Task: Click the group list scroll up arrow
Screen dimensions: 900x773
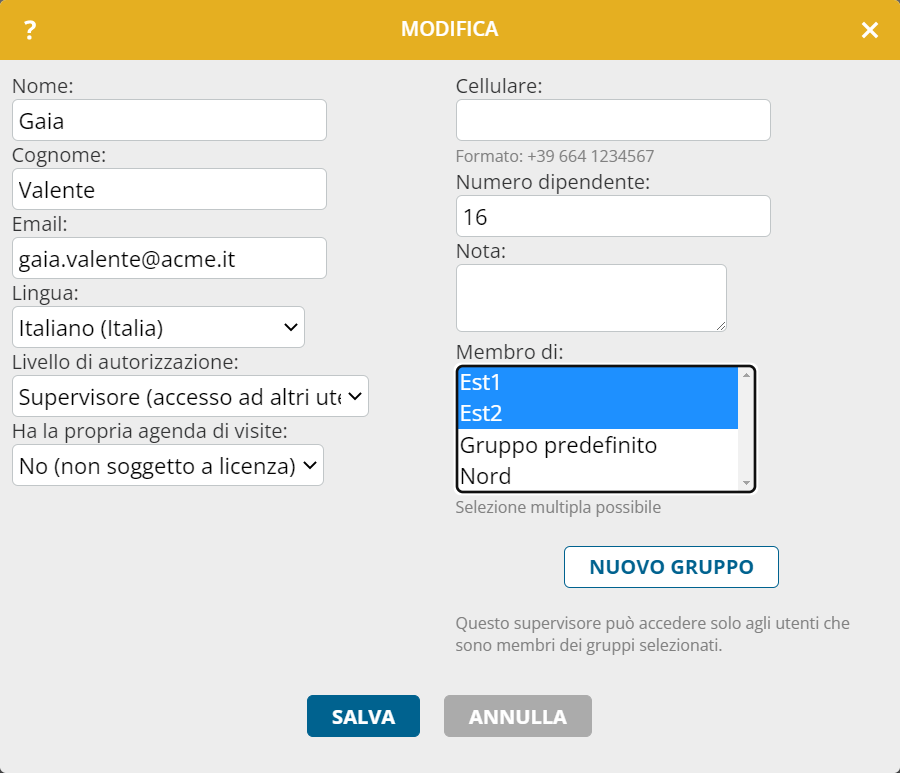Action: (745, 375)
